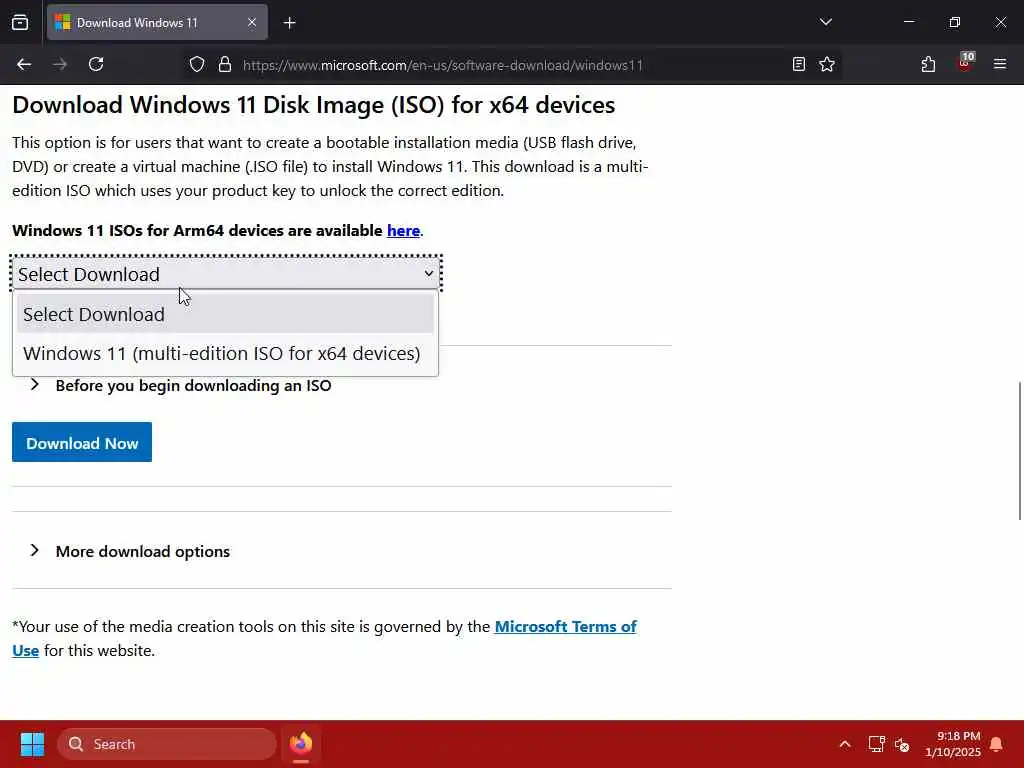
Task: Open the Windows Start menu
Action: point(32,744)
